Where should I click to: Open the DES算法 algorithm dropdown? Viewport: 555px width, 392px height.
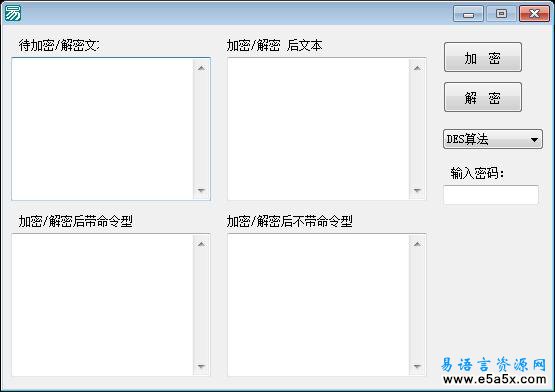(492, 139)
